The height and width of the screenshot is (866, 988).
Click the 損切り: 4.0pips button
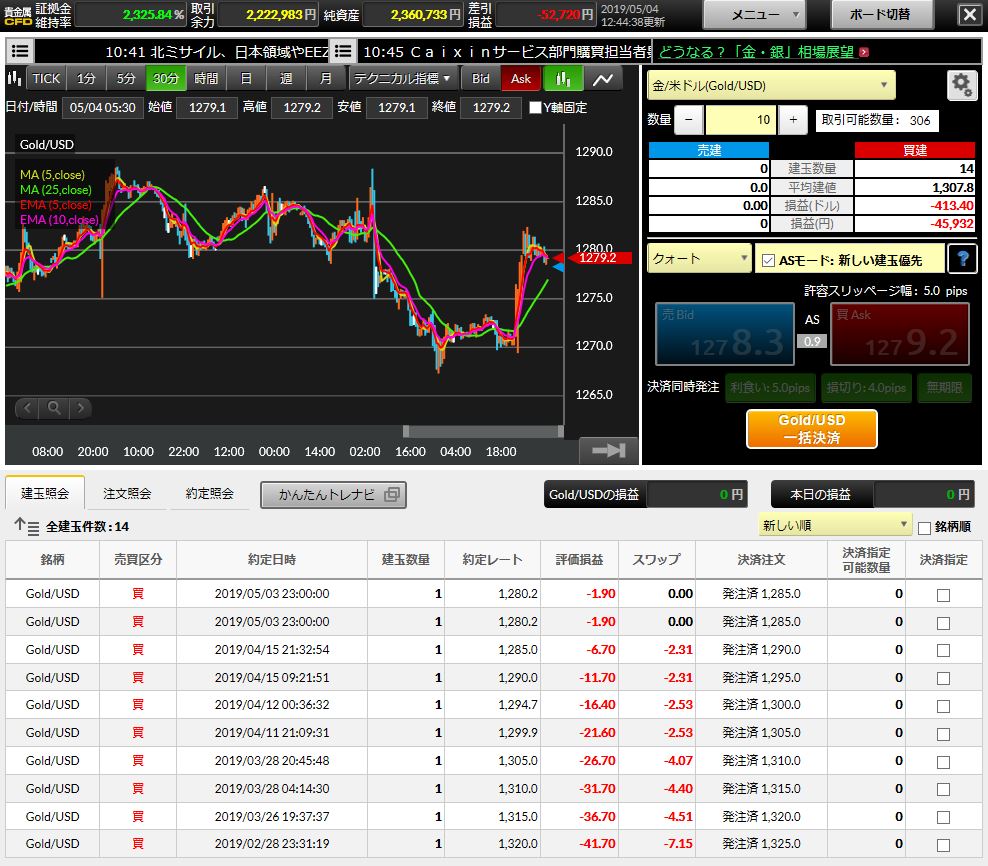click(866, 388)
